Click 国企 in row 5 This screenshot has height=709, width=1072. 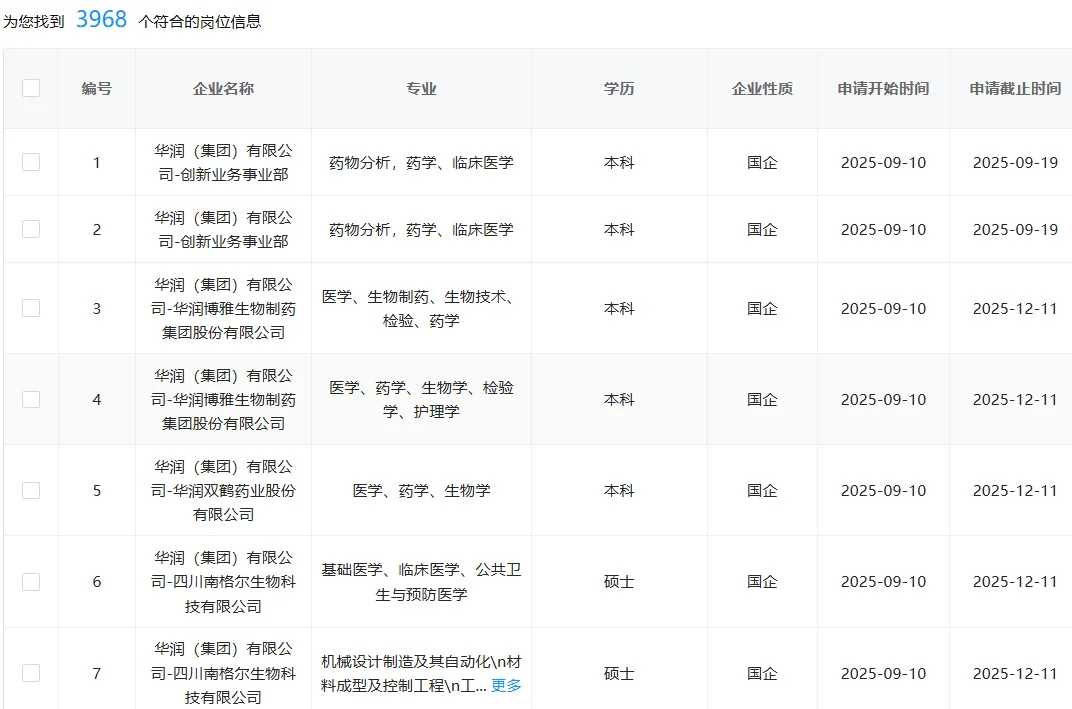(762, 490)
